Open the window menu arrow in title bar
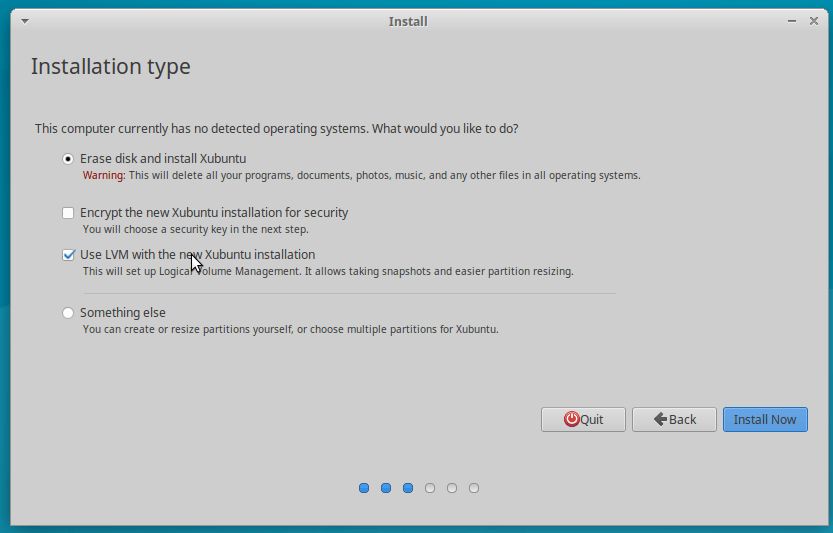The height and width of the screenshot is (533, 833). pos(25,21)
